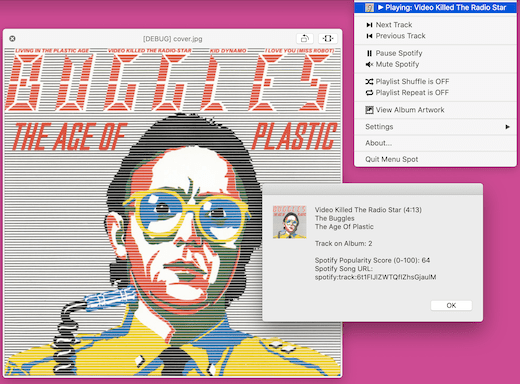Expand the Settings submenu arrow

(x=507, y=127)
